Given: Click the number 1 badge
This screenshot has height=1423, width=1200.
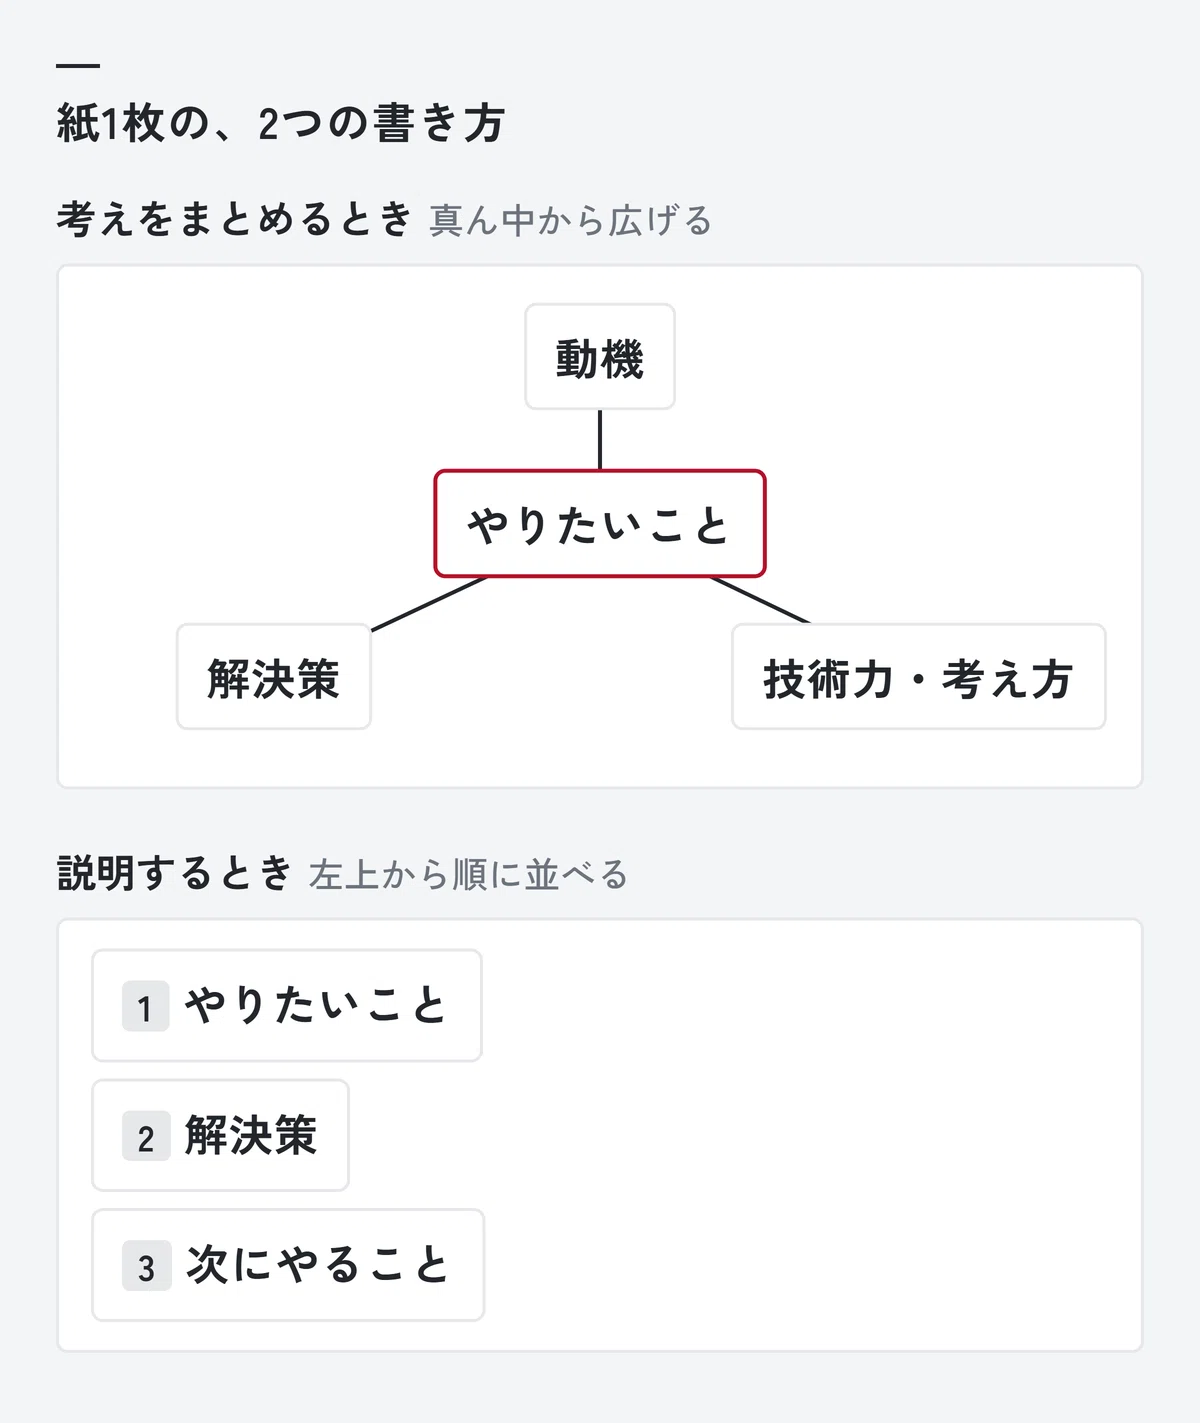Looking at the screenshot, I should click(x=146, y=1006).
